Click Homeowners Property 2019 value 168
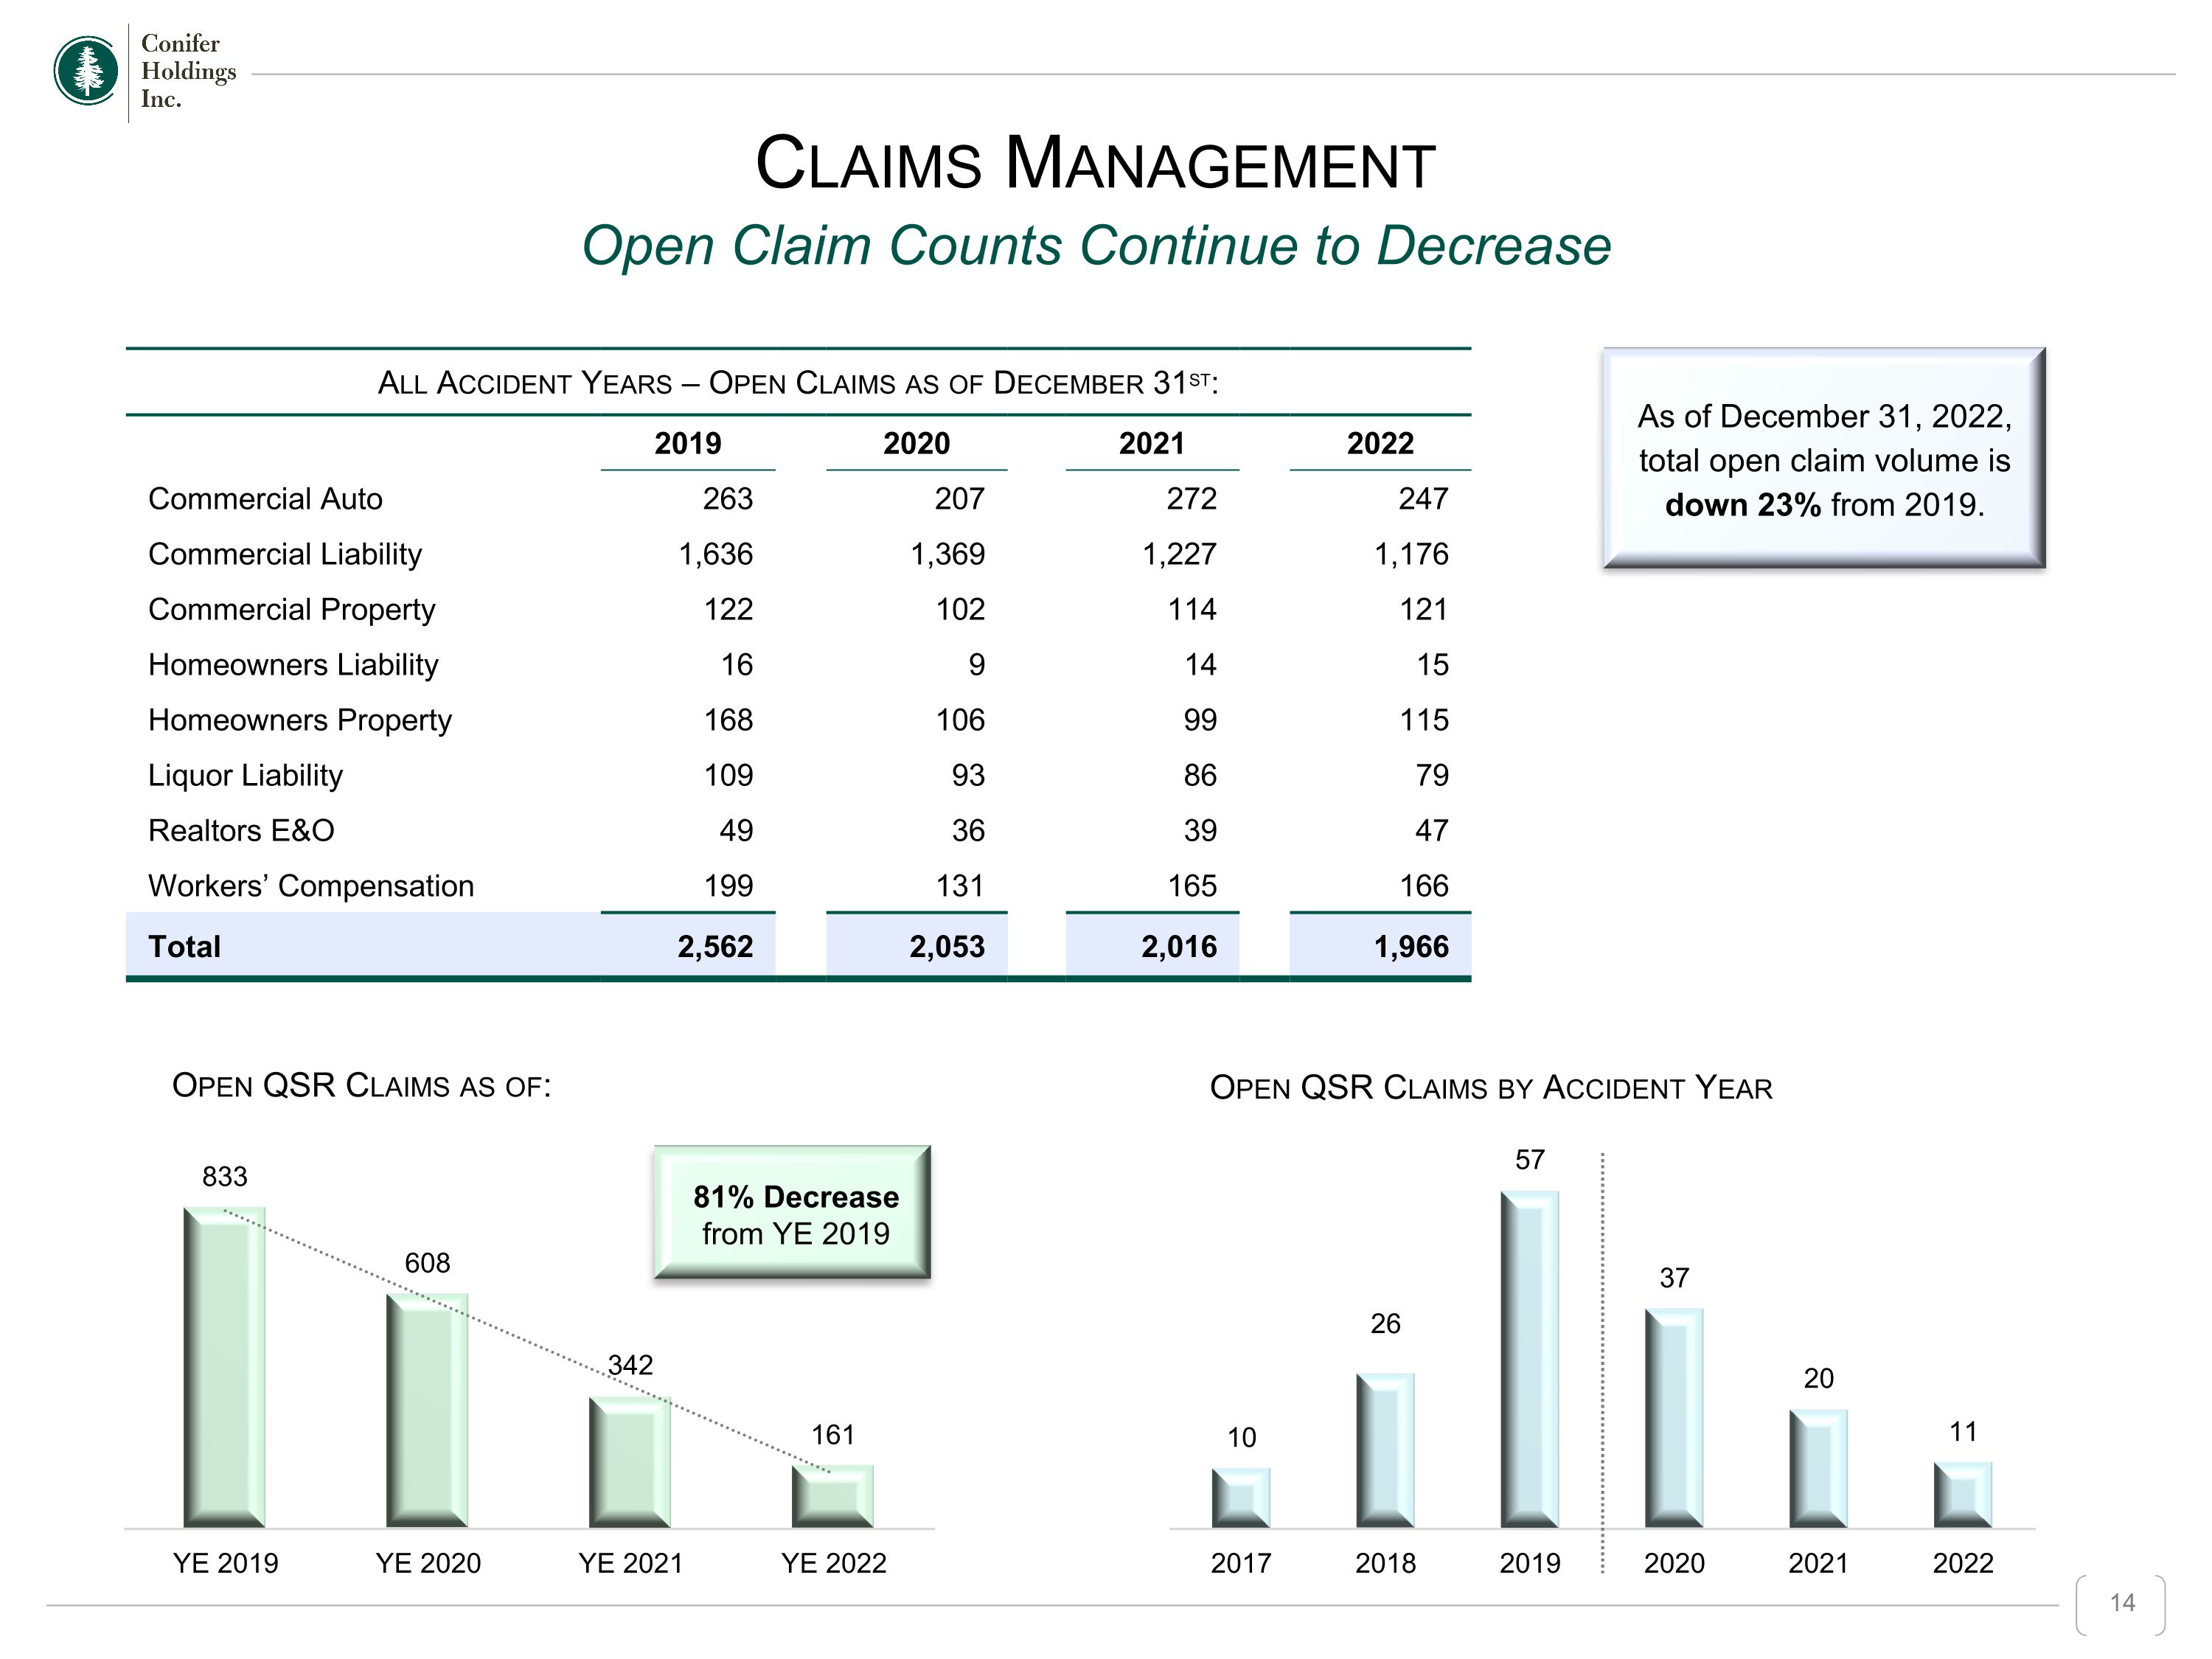The image size is (2212, 1659). coord(728,720)
